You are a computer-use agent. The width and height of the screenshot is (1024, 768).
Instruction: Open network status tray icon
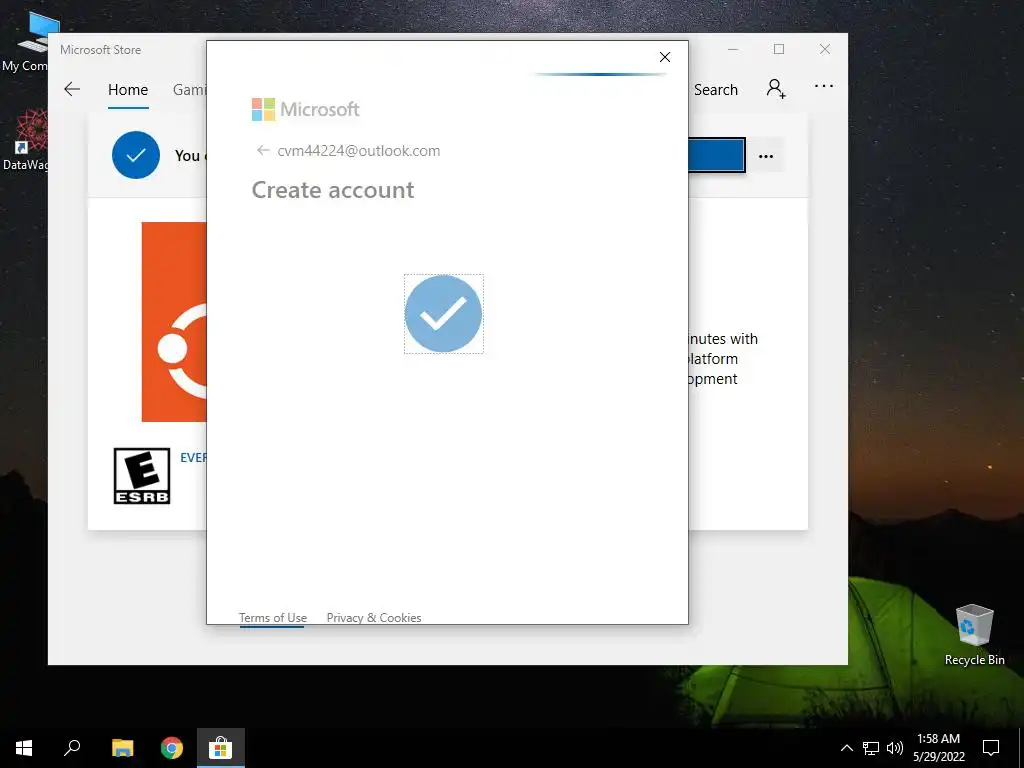click(871, 748)
